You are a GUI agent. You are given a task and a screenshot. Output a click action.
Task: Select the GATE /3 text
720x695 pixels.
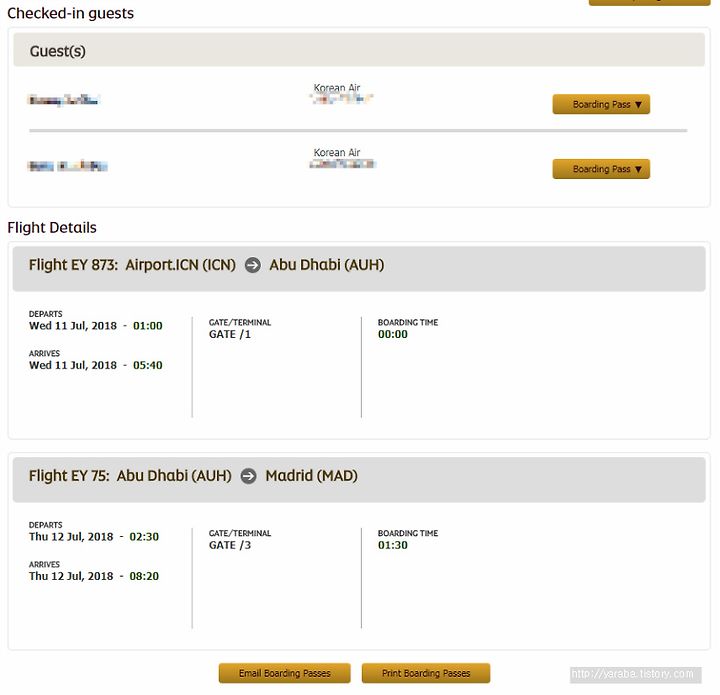[230, 545]
